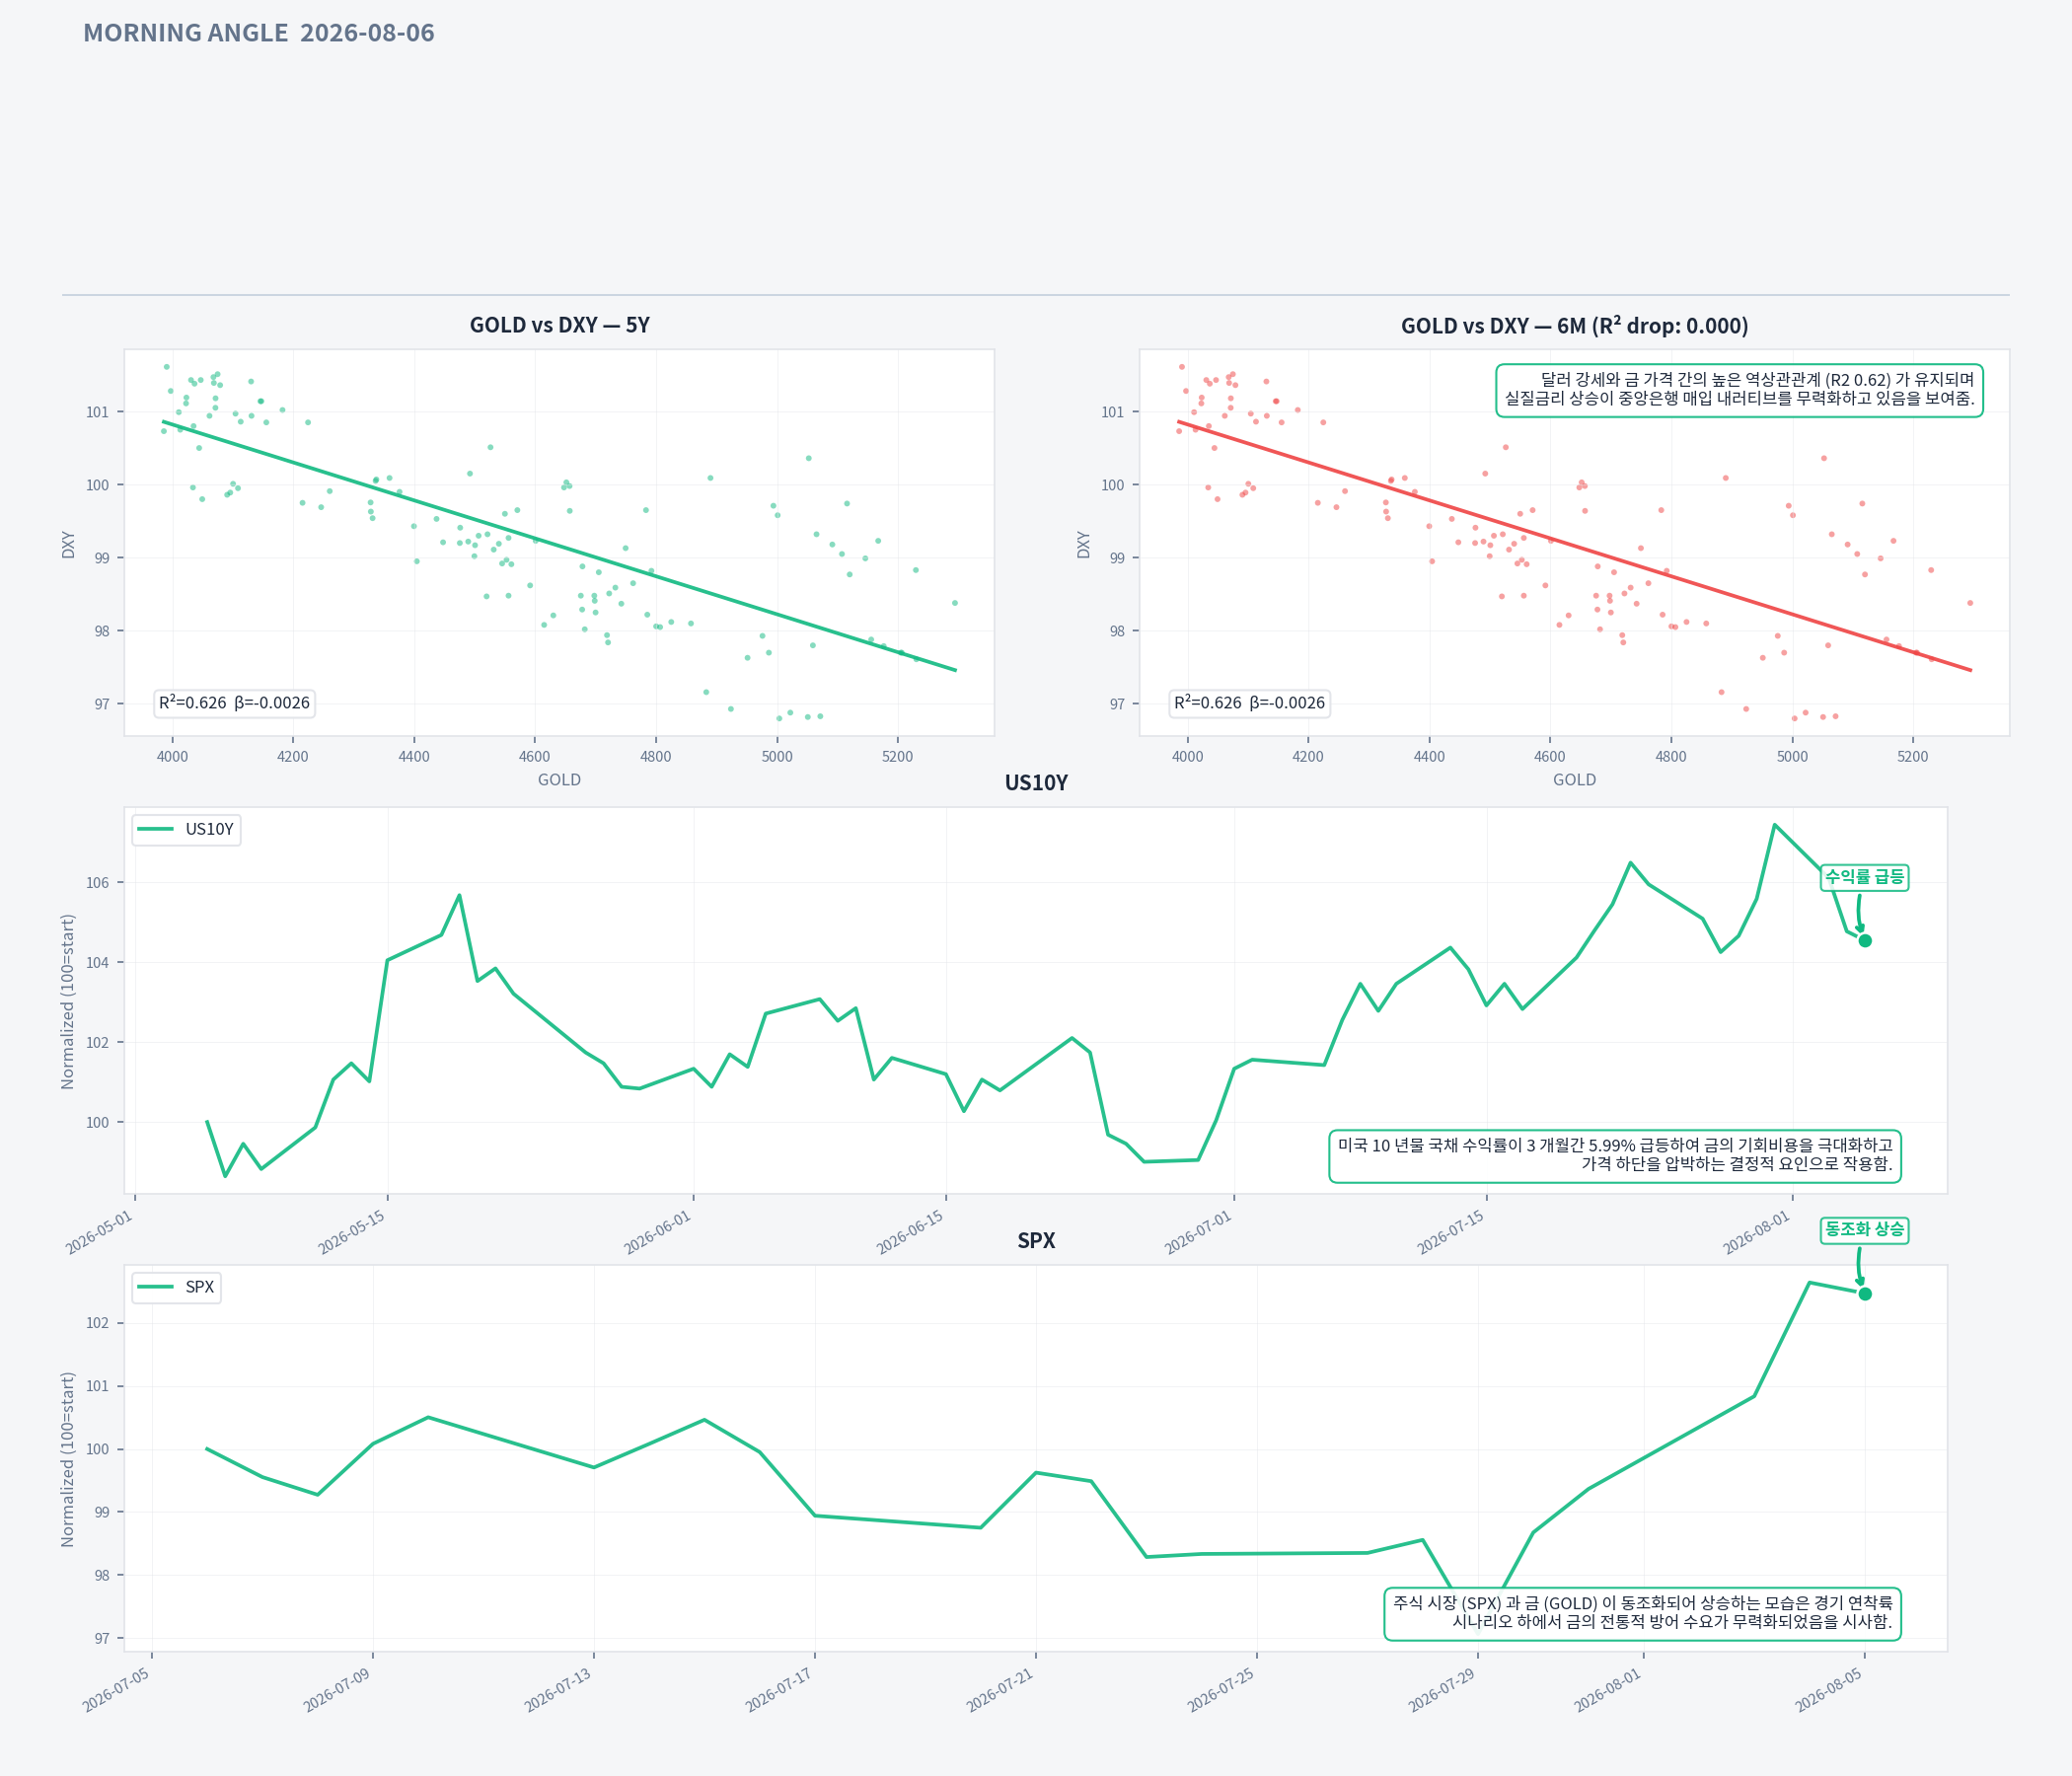Screen dimensions: 2072x1776
Task: Click the red regression line in the 6M scatter
Action: (x=1574, y=546)
